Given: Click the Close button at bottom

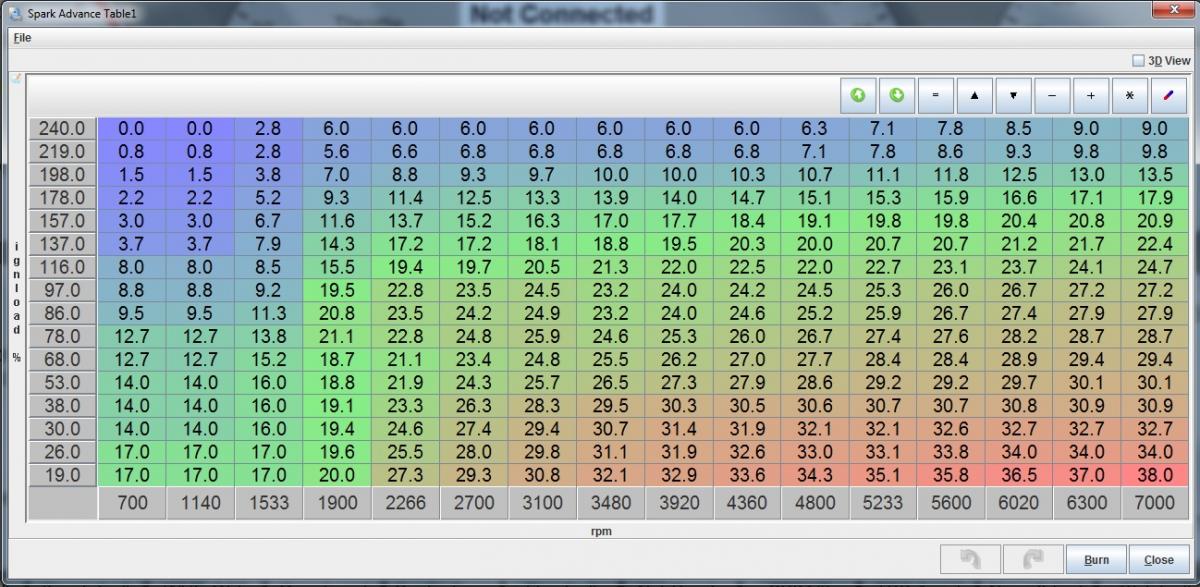Looking at the screenshot, I should [1158, 560].
